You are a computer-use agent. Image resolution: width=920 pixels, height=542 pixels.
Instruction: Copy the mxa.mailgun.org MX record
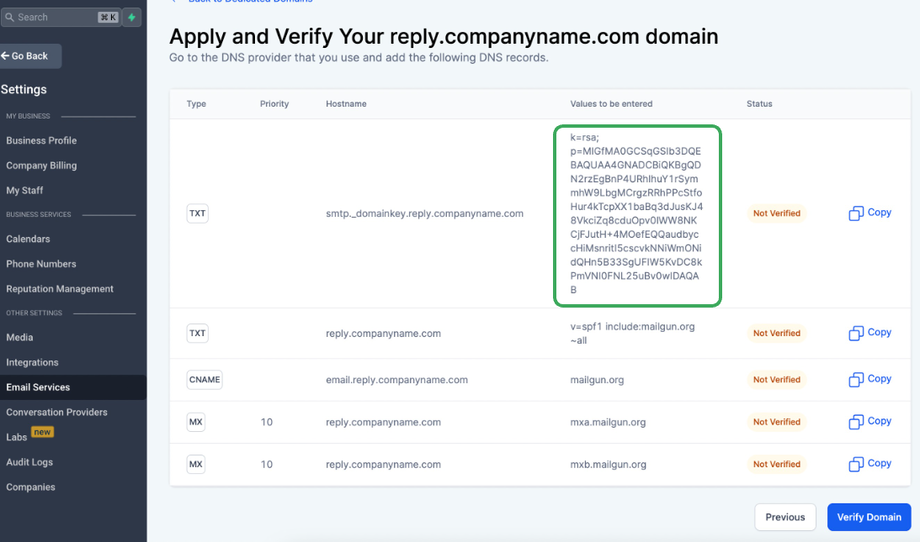(869, 421)
